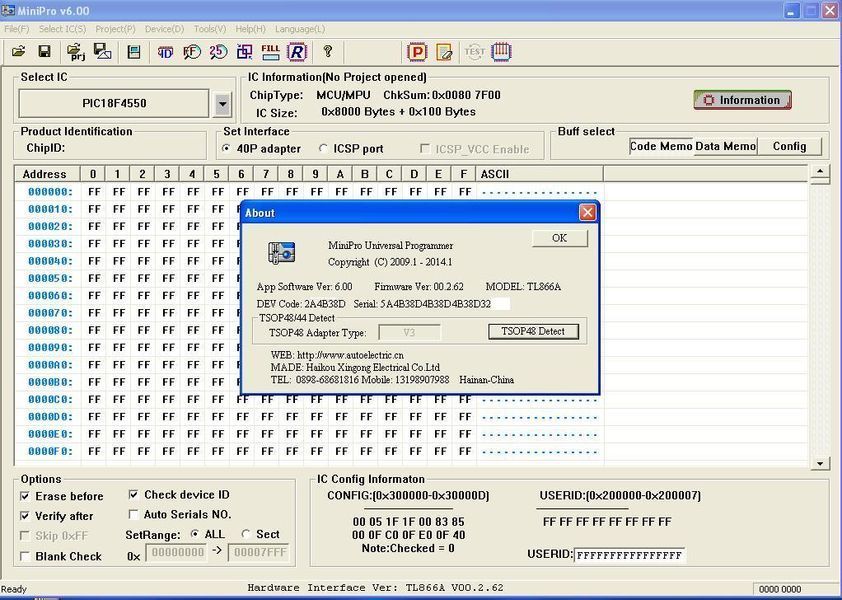Click the grayed TEST icon
This screenshot has width=842, height=600.
[474, 52]
